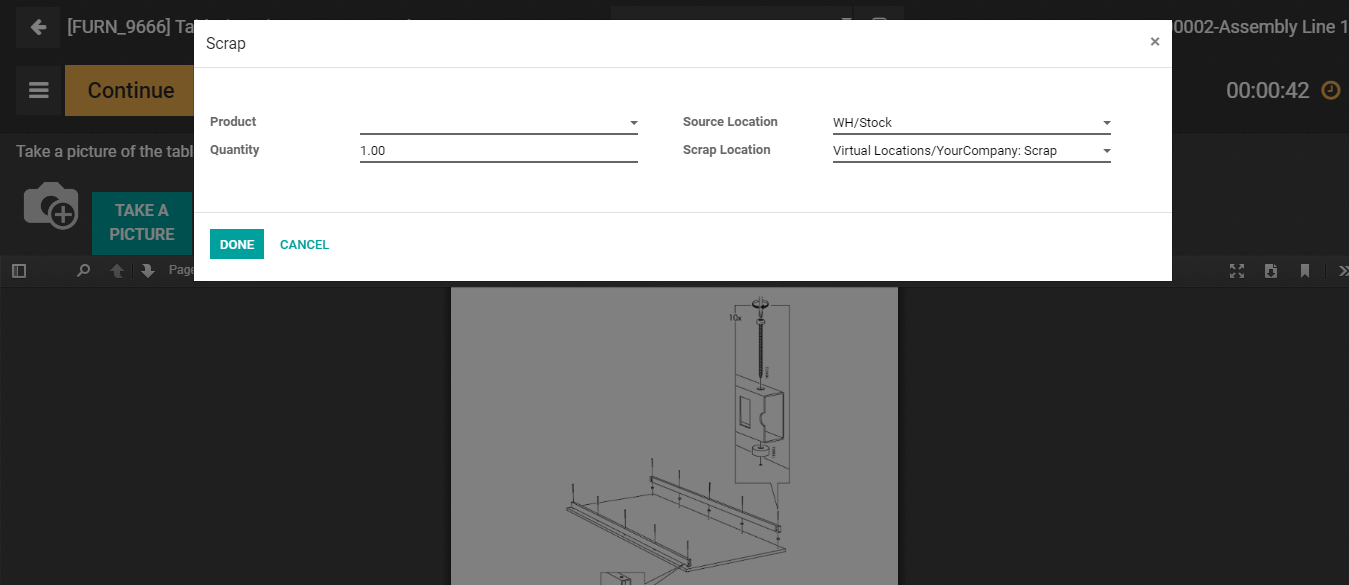This screenshot has width=1349, height=585.
Task: Click the CANCEL button
Action: tap(304, 245)
